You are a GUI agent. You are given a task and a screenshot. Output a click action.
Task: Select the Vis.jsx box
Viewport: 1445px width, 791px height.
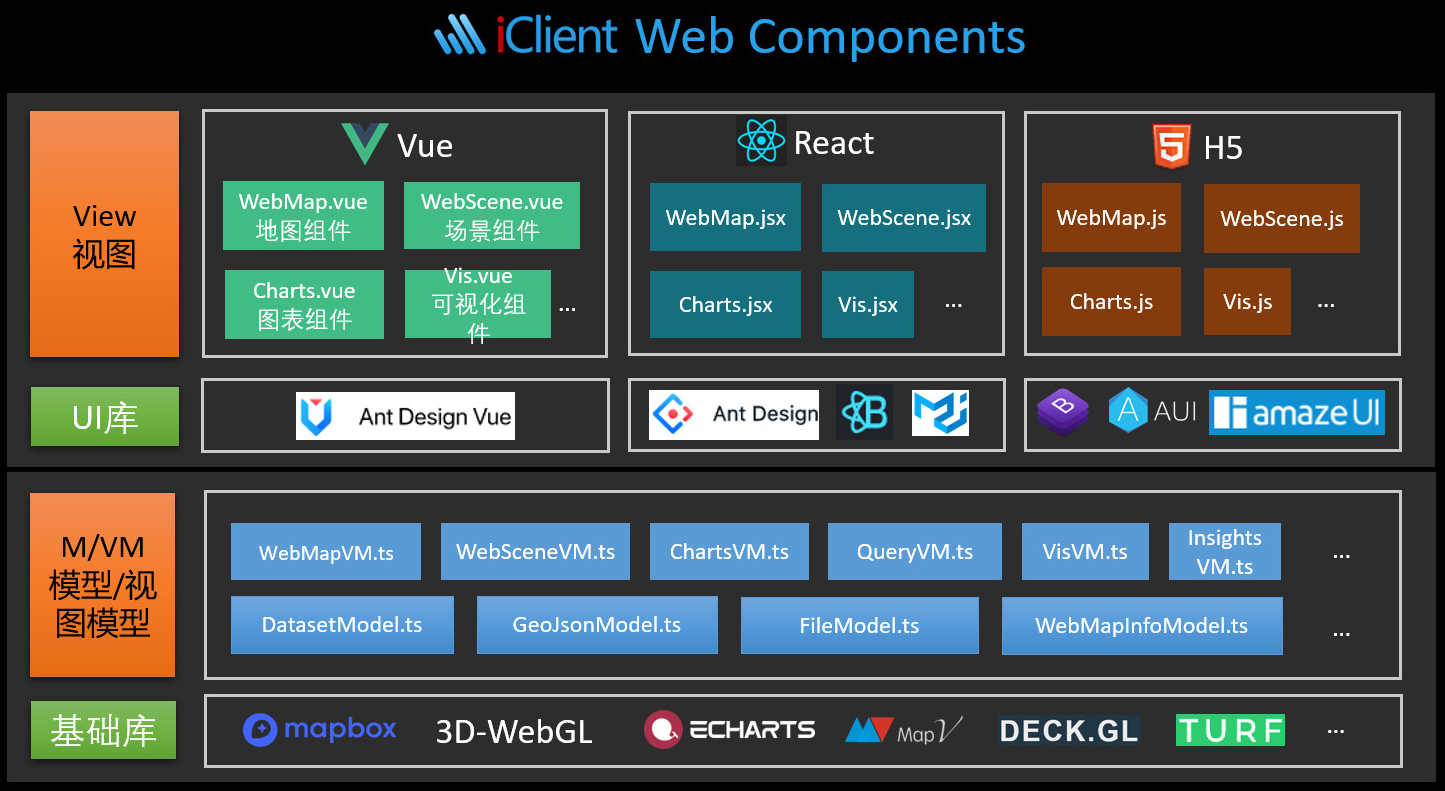coord(868,304)
